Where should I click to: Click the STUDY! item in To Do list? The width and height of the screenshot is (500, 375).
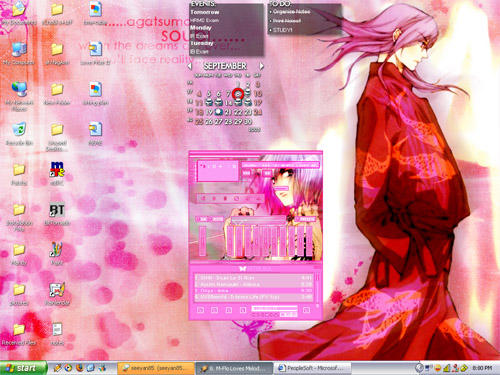click(282, 30)
